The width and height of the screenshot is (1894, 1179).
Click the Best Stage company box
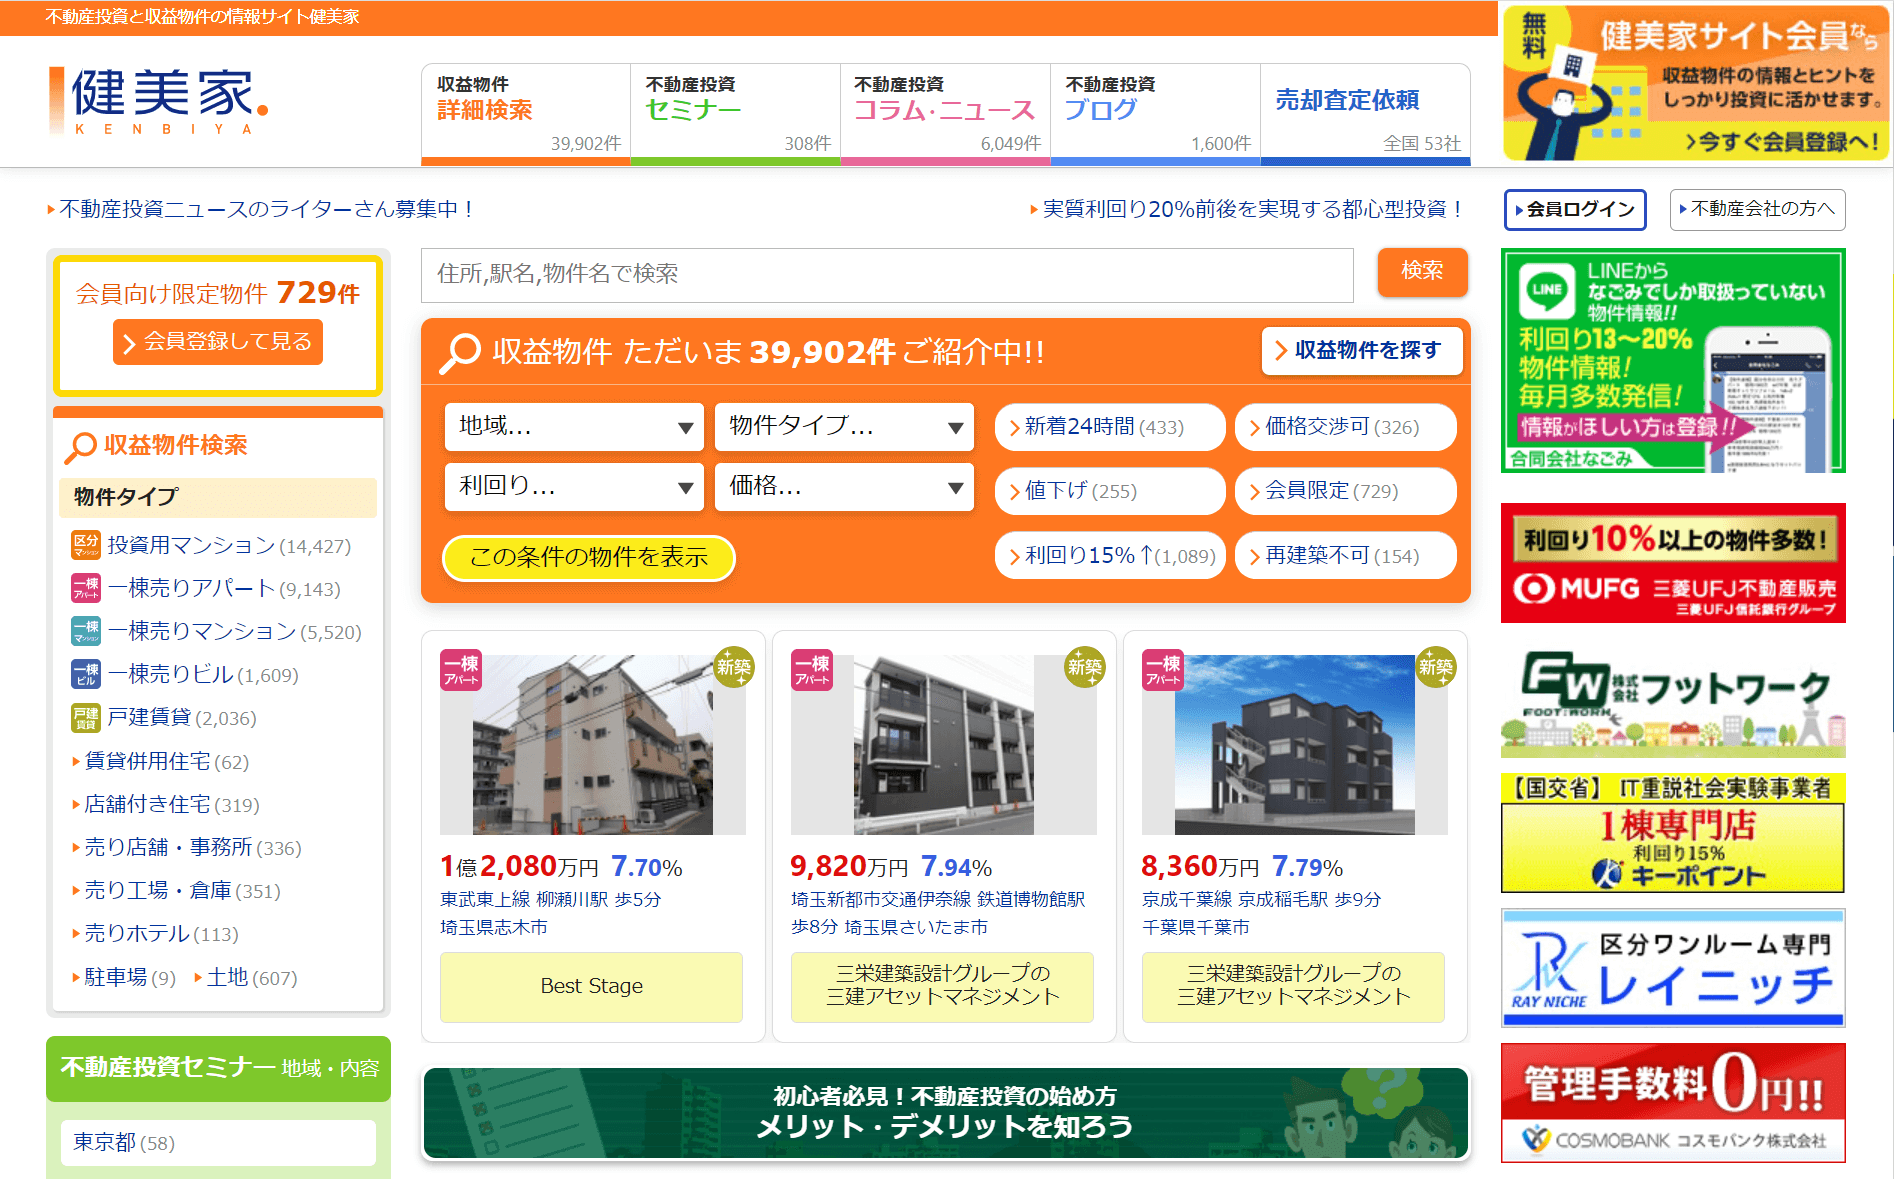click(x=592, y=987)
